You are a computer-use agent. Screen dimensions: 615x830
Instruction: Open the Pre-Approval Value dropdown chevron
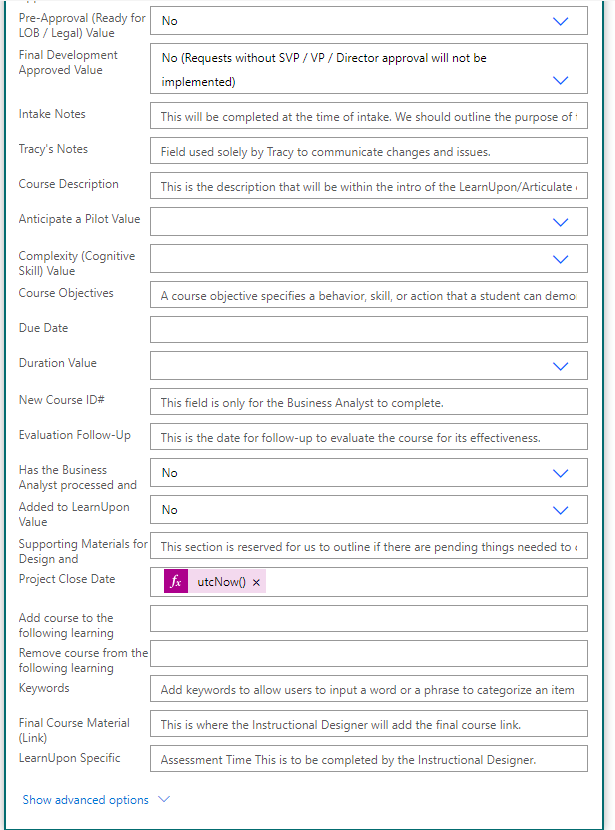[560, 21]
